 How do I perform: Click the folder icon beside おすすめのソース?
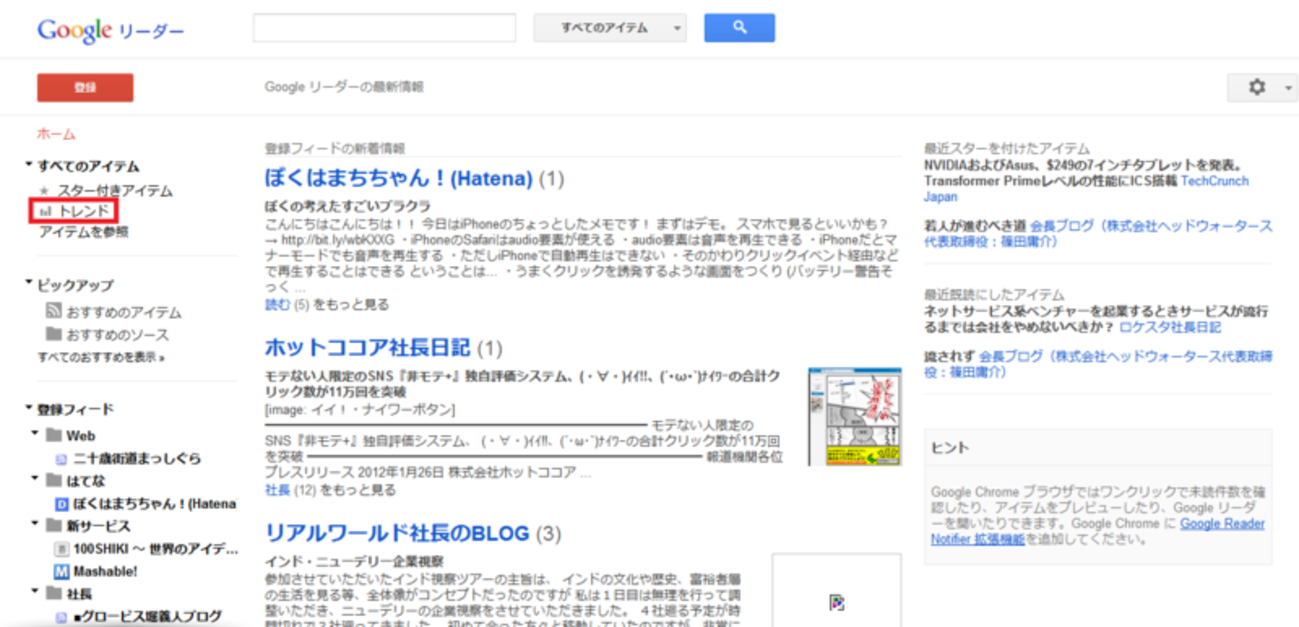click(x=54, y=334)
